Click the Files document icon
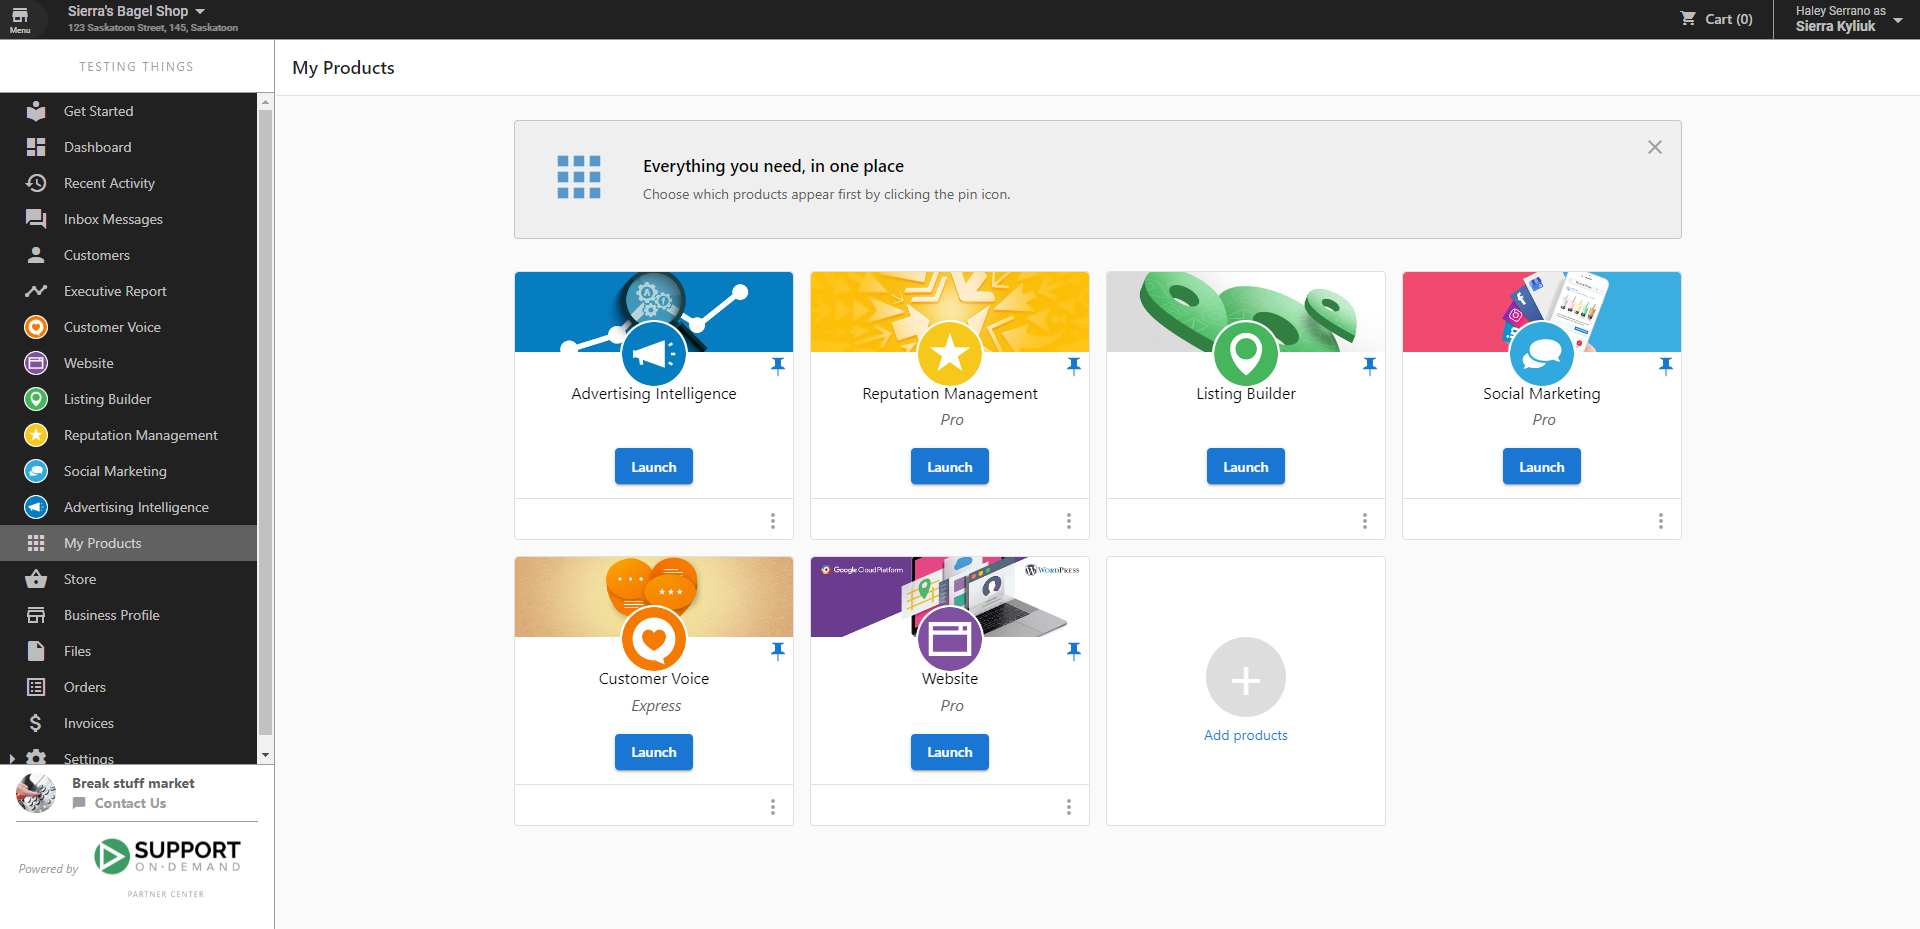 click(36, 651)
